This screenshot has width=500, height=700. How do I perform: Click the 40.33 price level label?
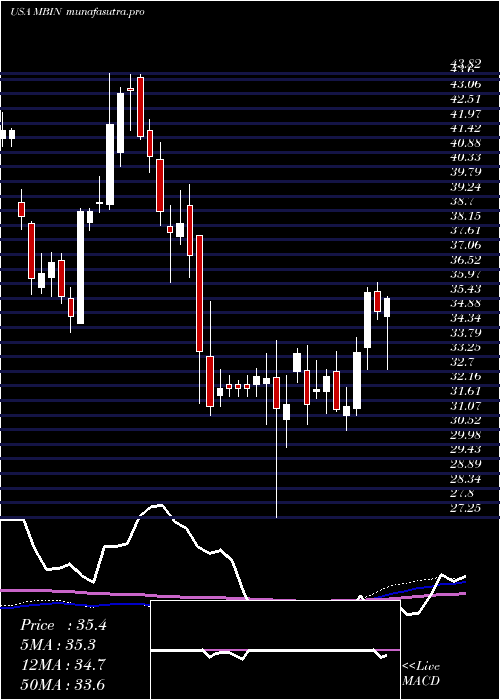[x=465, y=157]
